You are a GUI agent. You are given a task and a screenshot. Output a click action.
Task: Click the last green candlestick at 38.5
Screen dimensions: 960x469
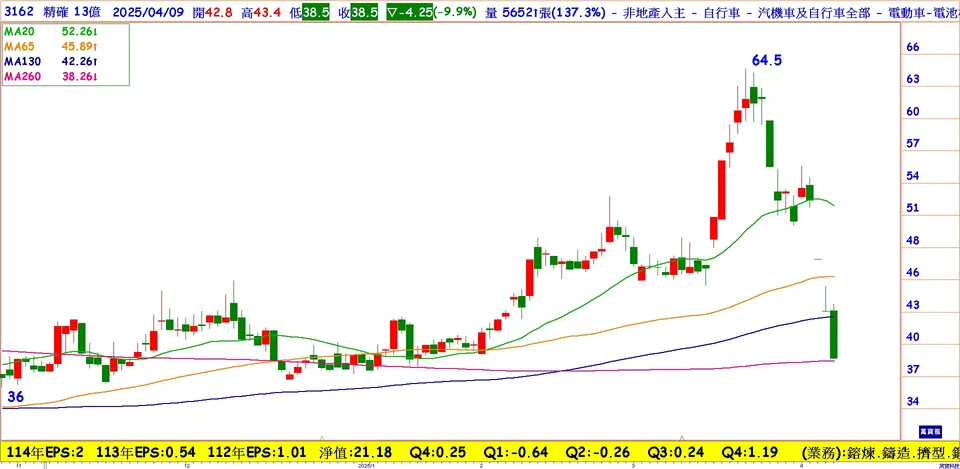[x=833, y=334]
